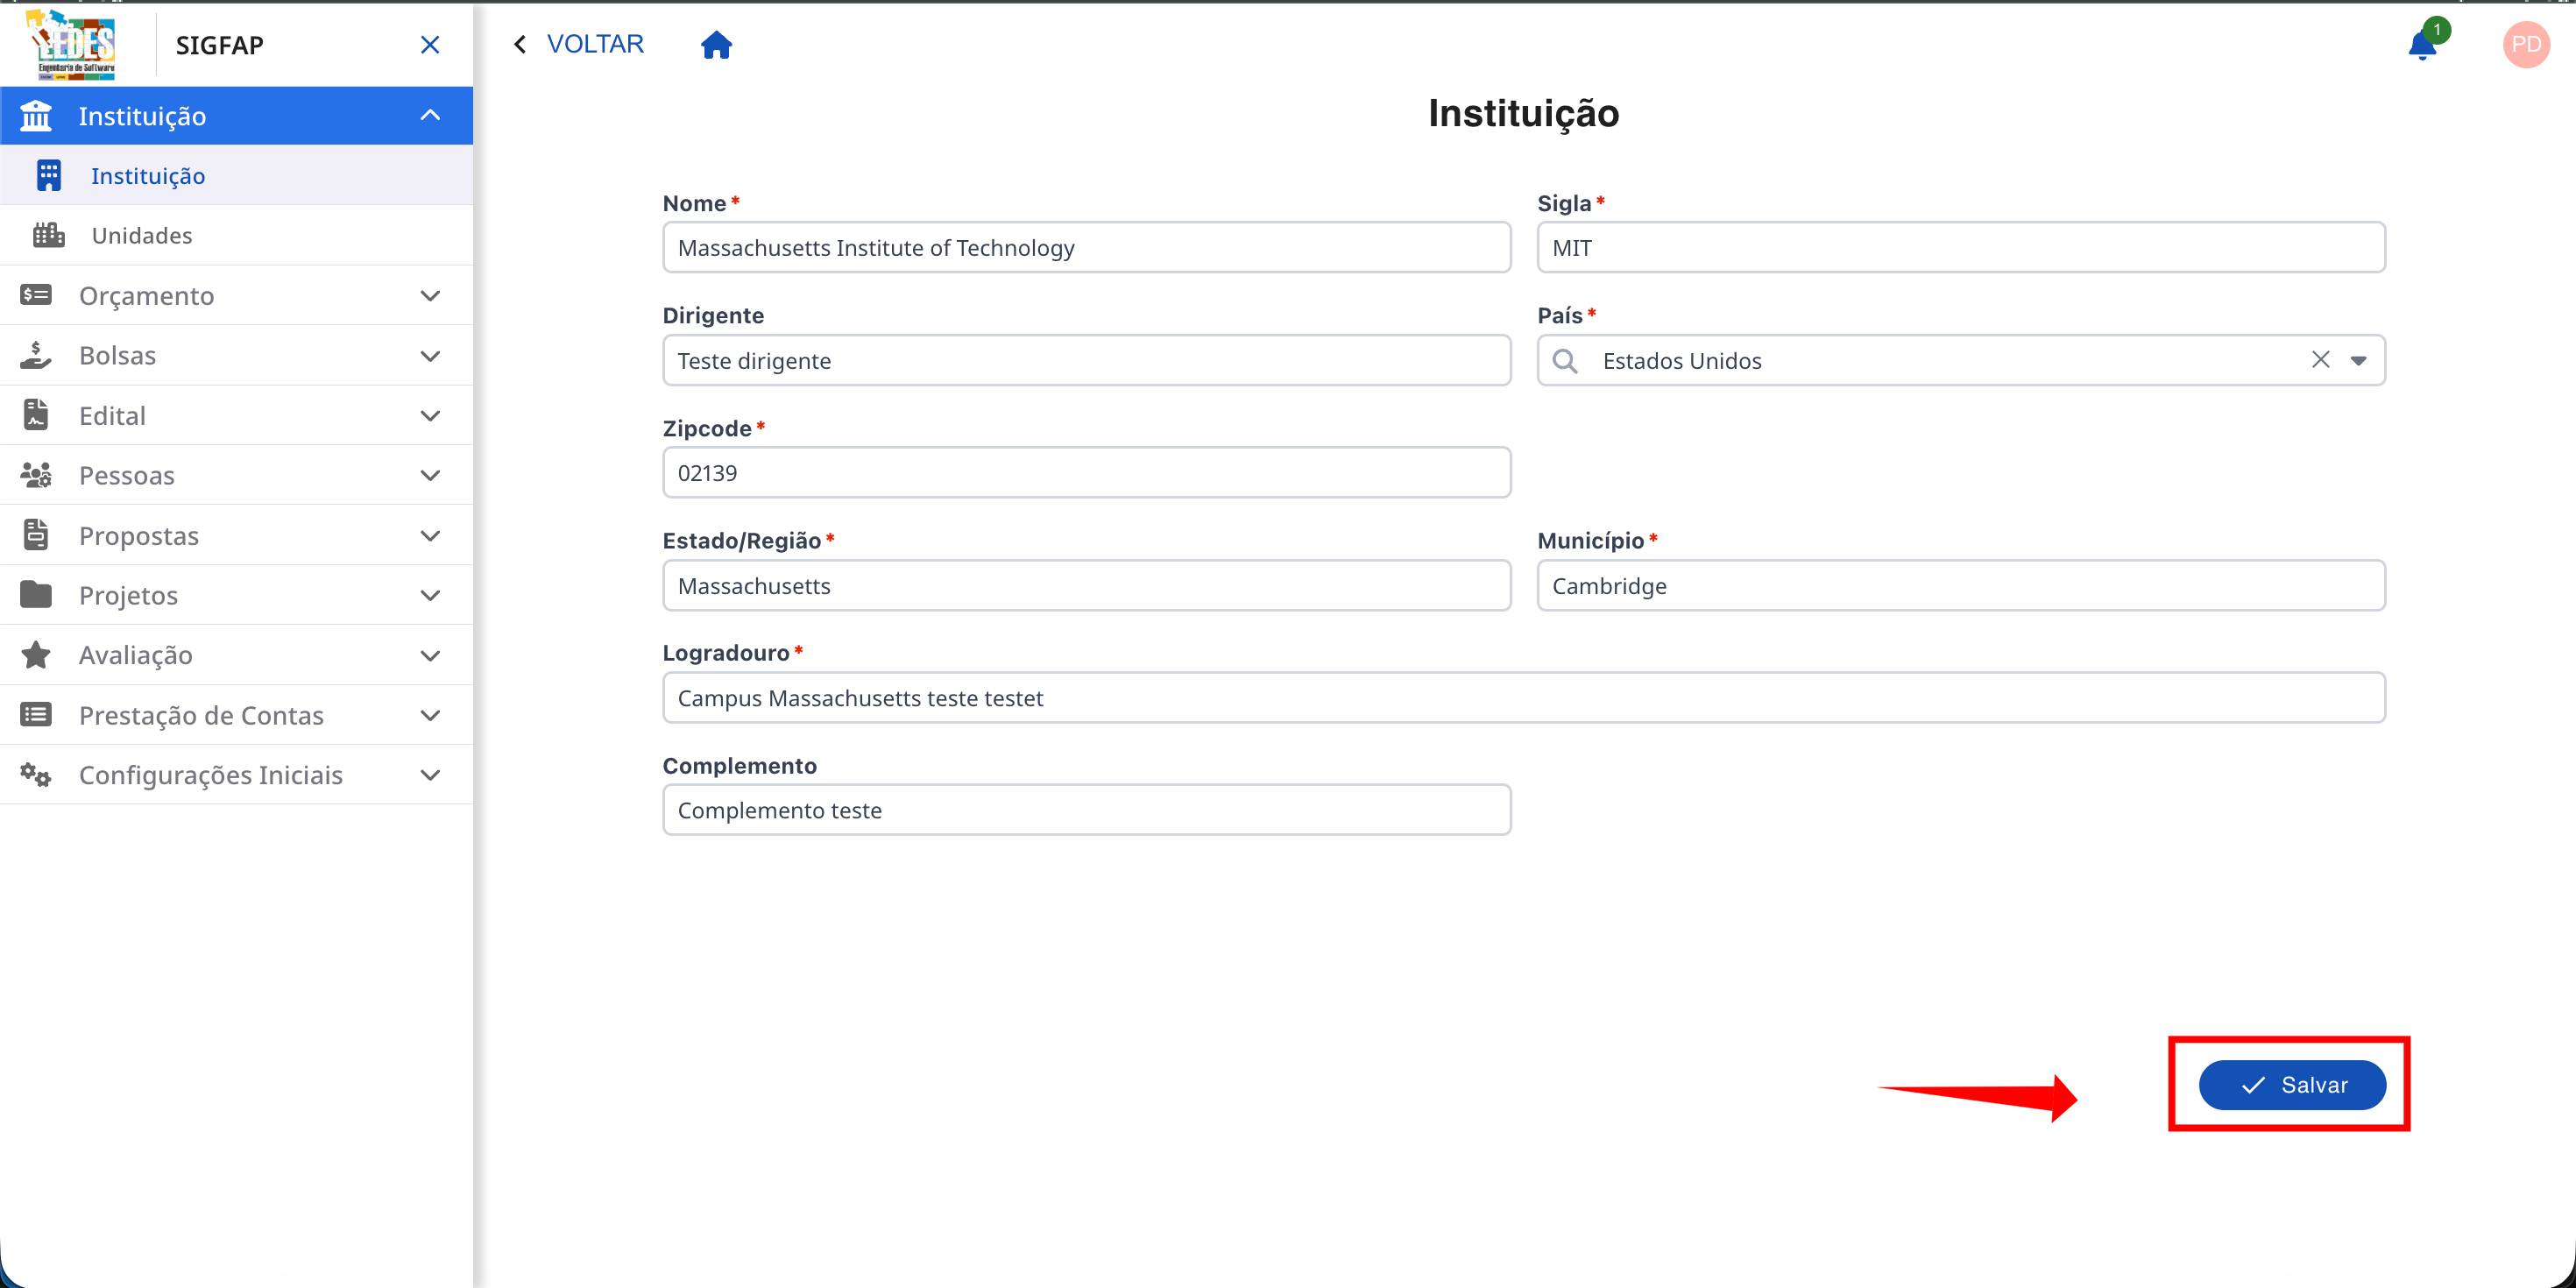Click the Salvar button

click(x=2291, y=1085)
